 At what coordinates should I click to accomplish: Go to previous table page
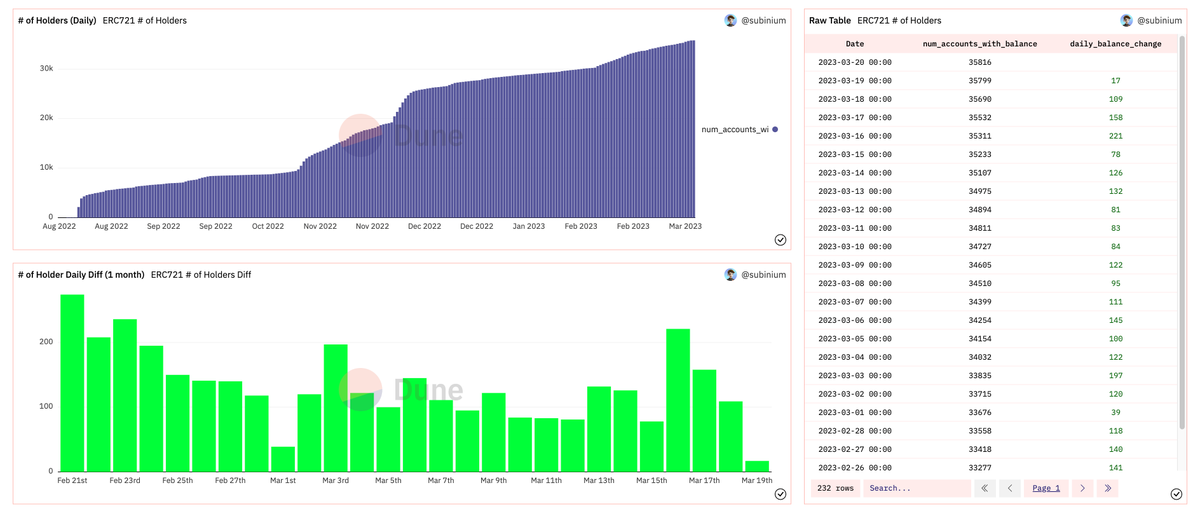1010,488
